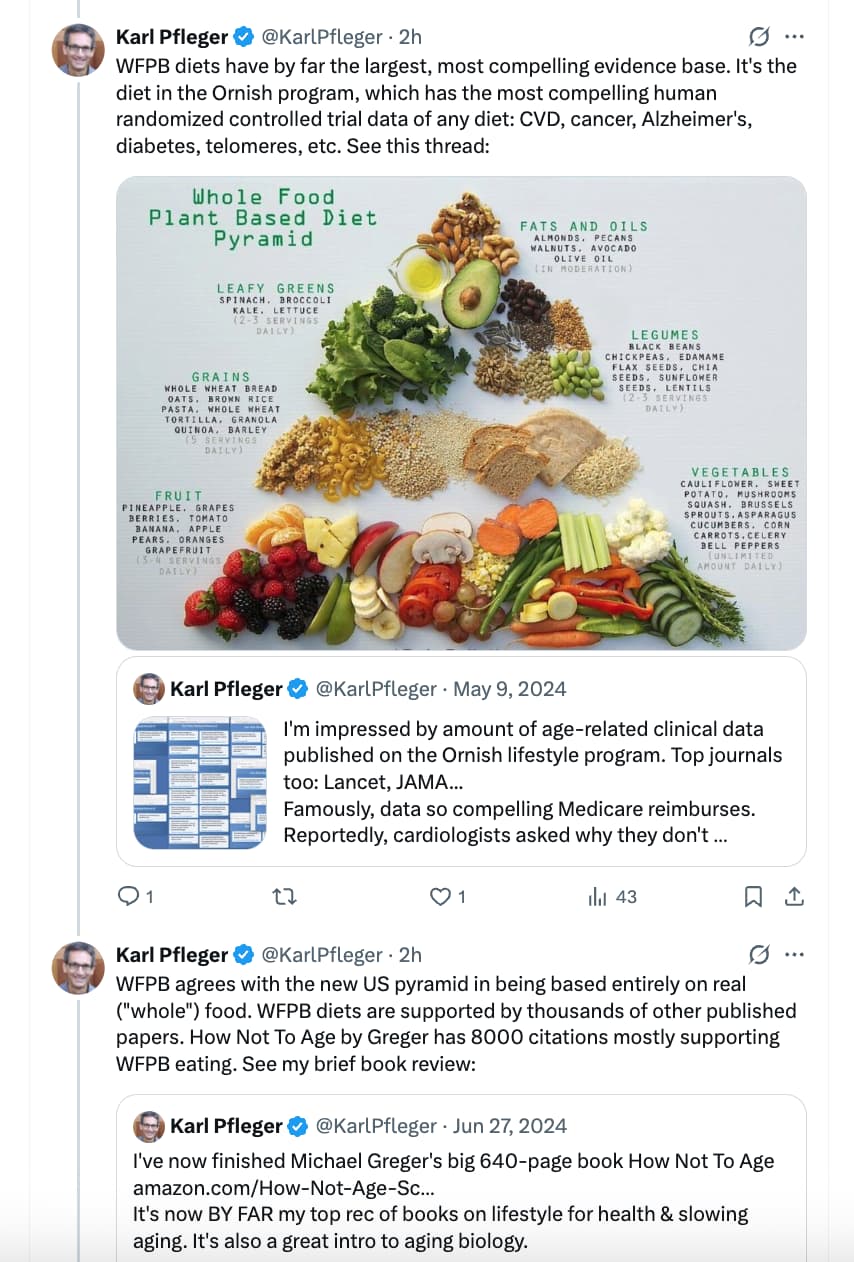Bookmark the first WFPB tweet
Viewport: 854px width, 1262px height.
[753, 897]
